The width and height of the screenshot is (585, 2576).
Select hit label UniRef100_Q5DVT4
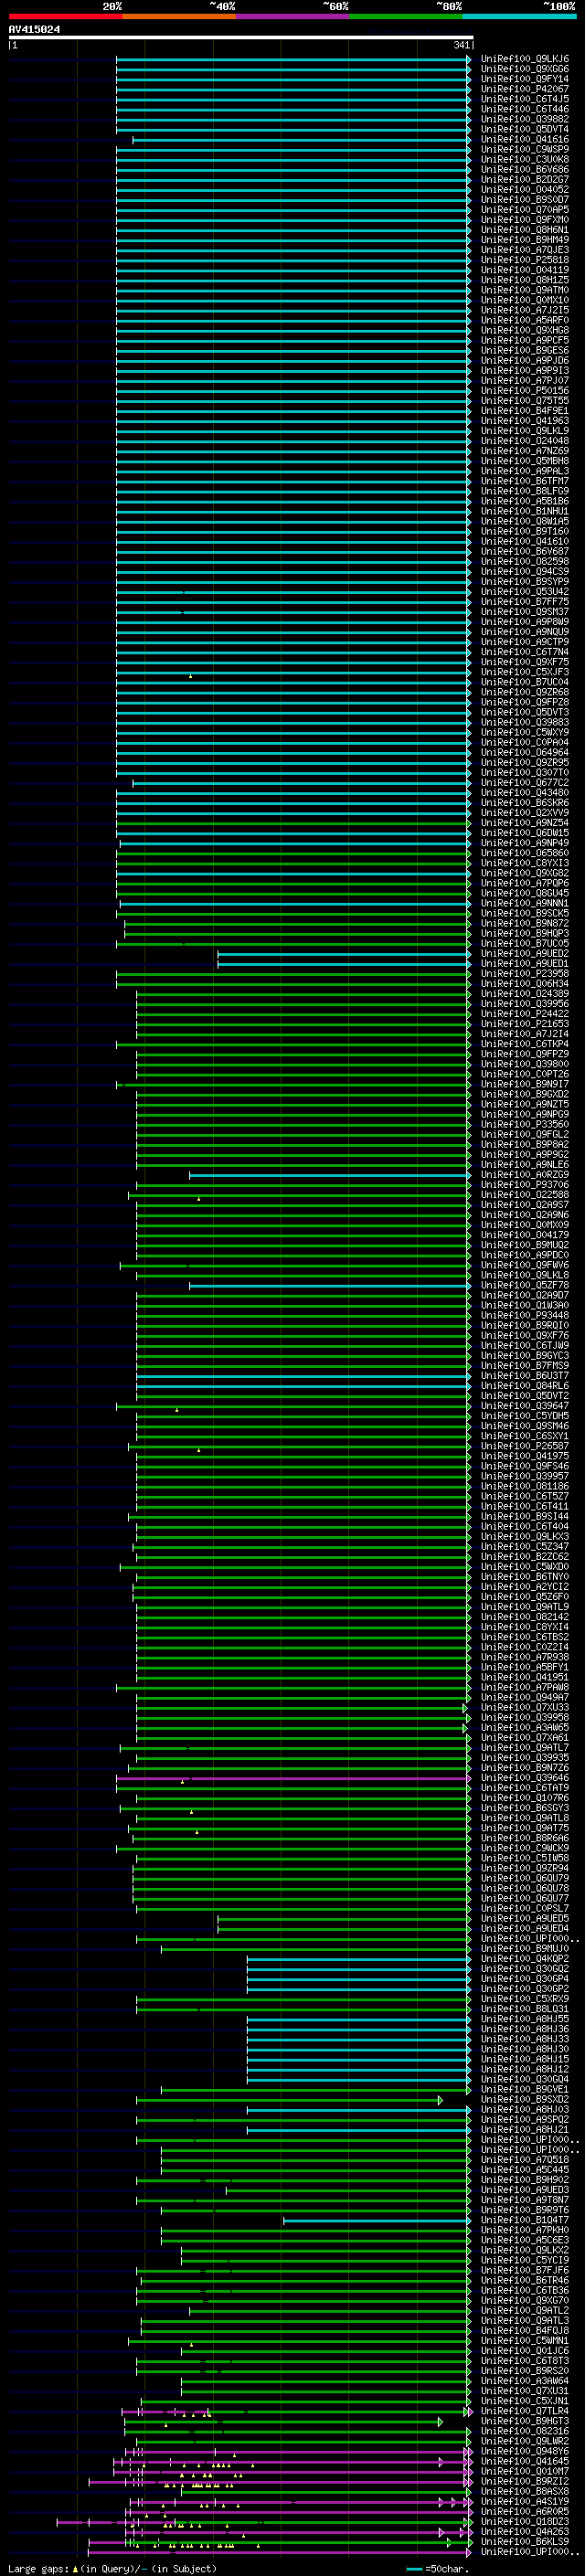[525, 129]
